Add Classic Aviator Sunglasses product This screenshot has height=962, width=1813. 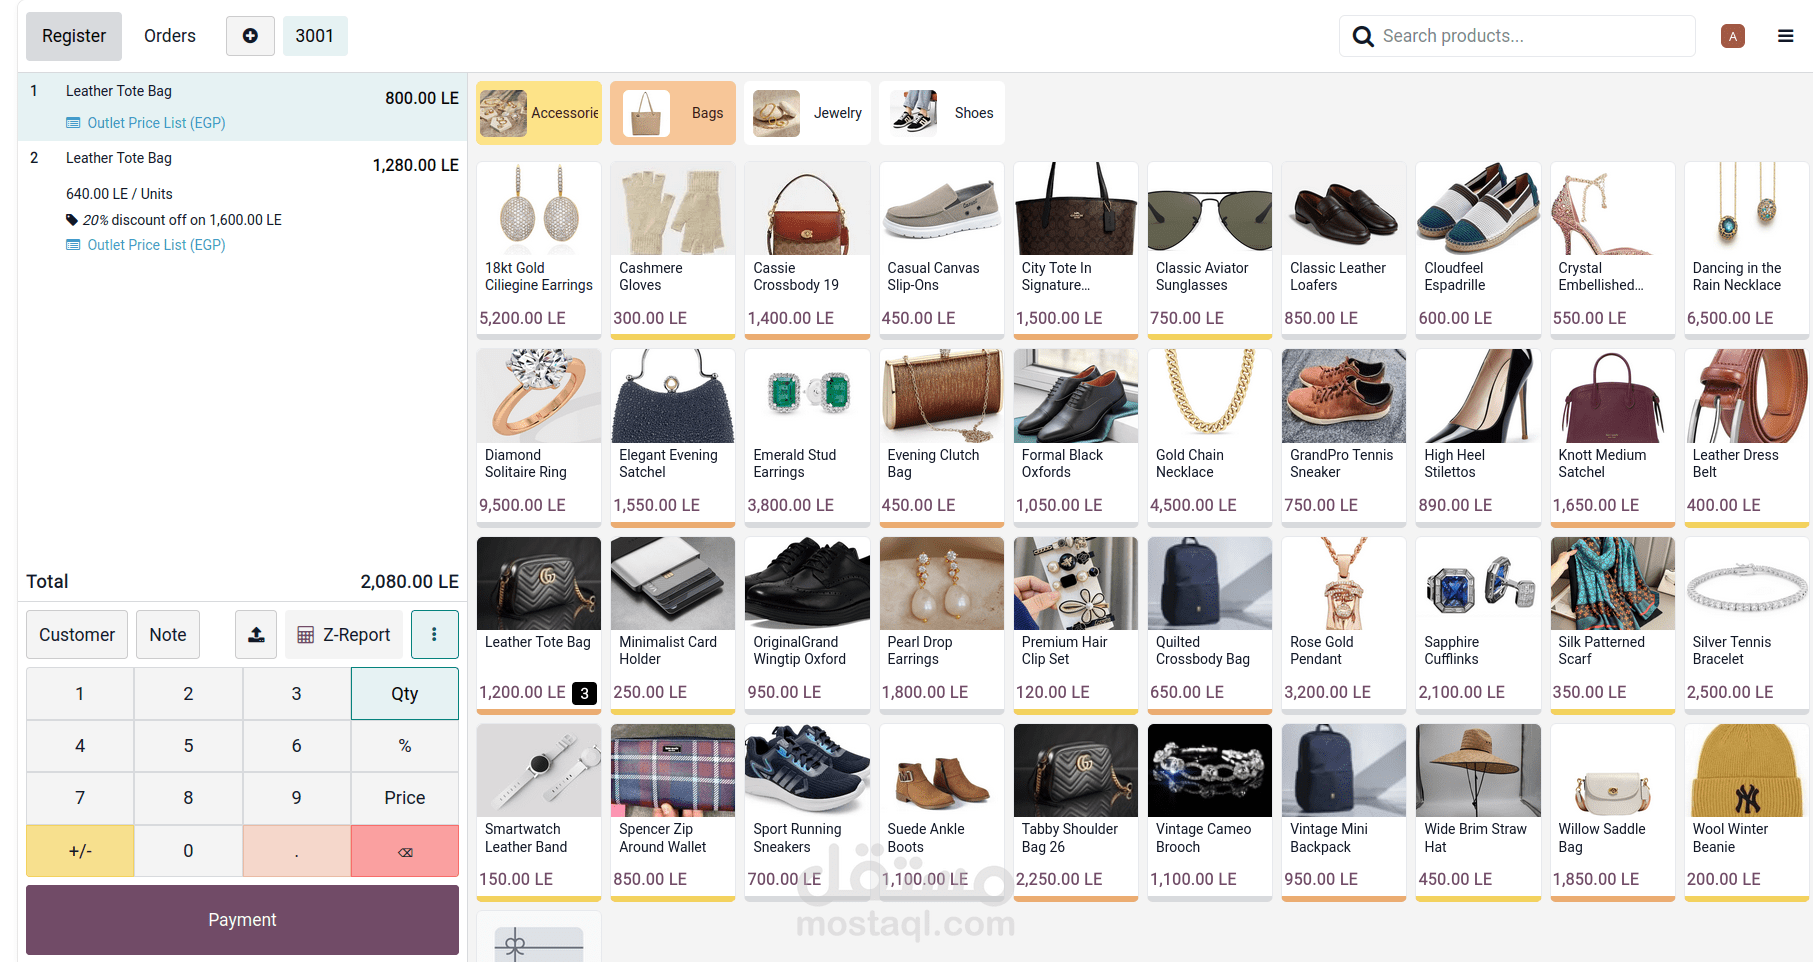point(1210,250)
